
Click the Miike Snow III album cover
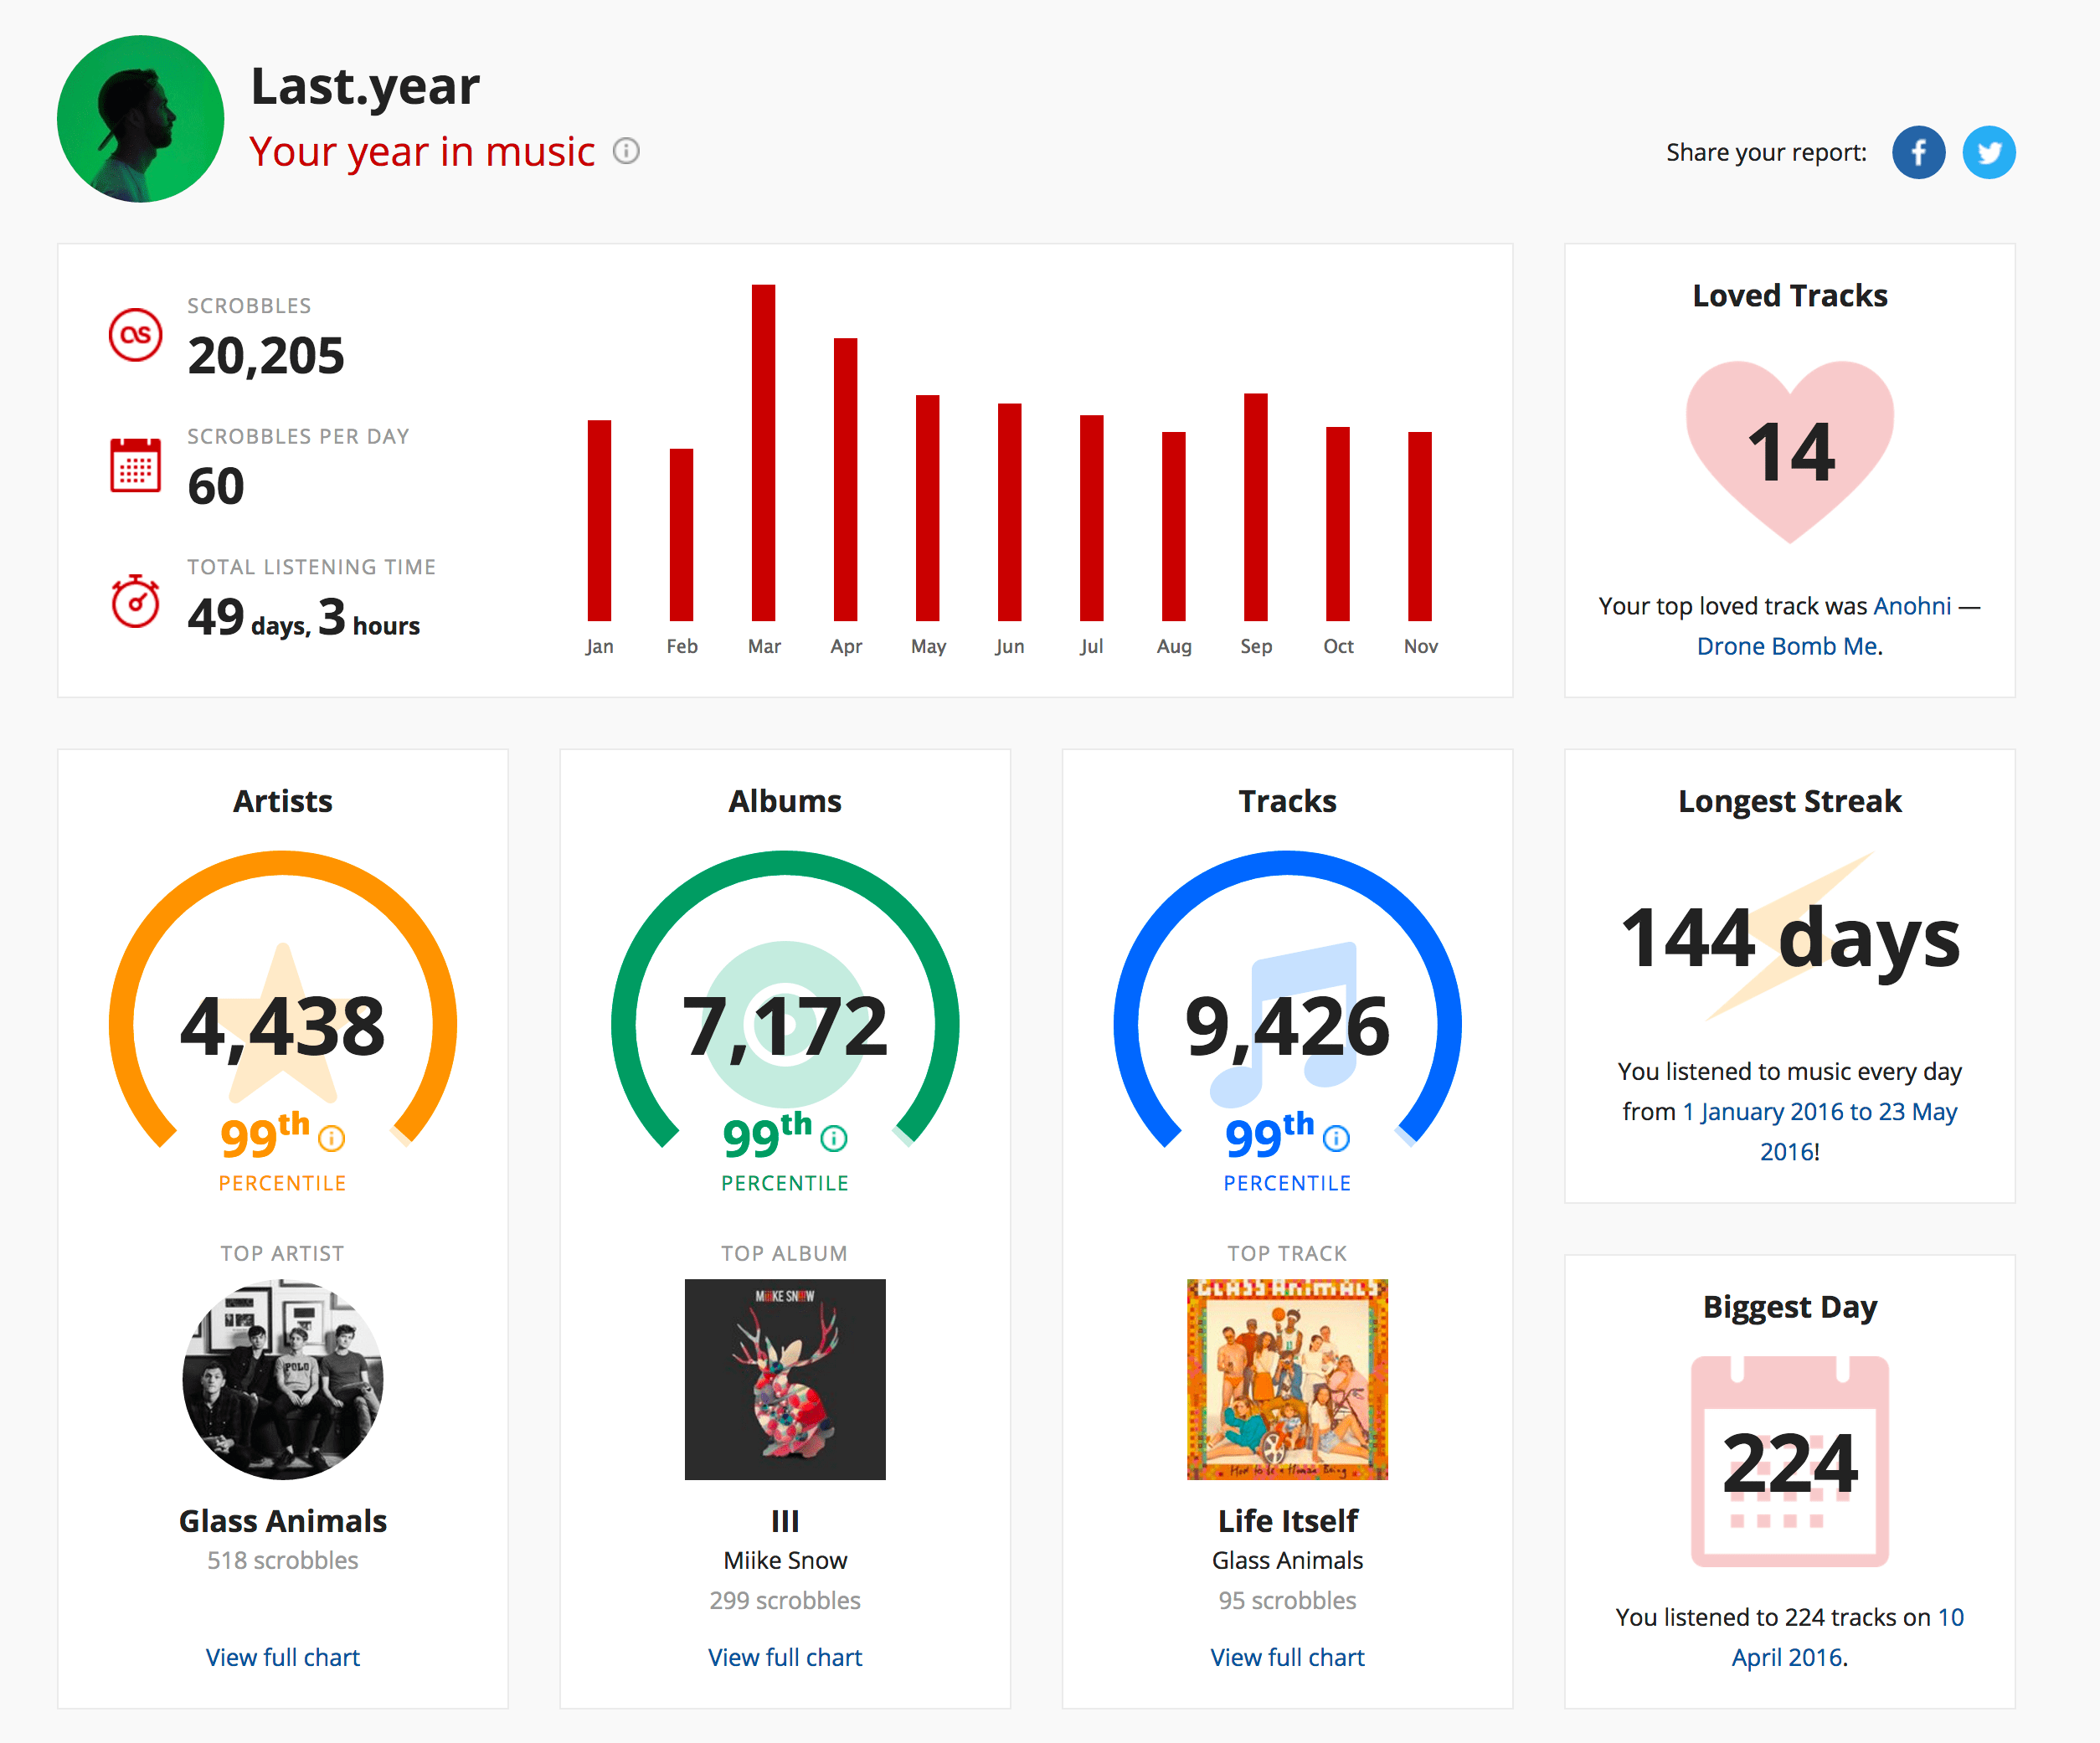pyautogui.click(x=785, y=1379)
